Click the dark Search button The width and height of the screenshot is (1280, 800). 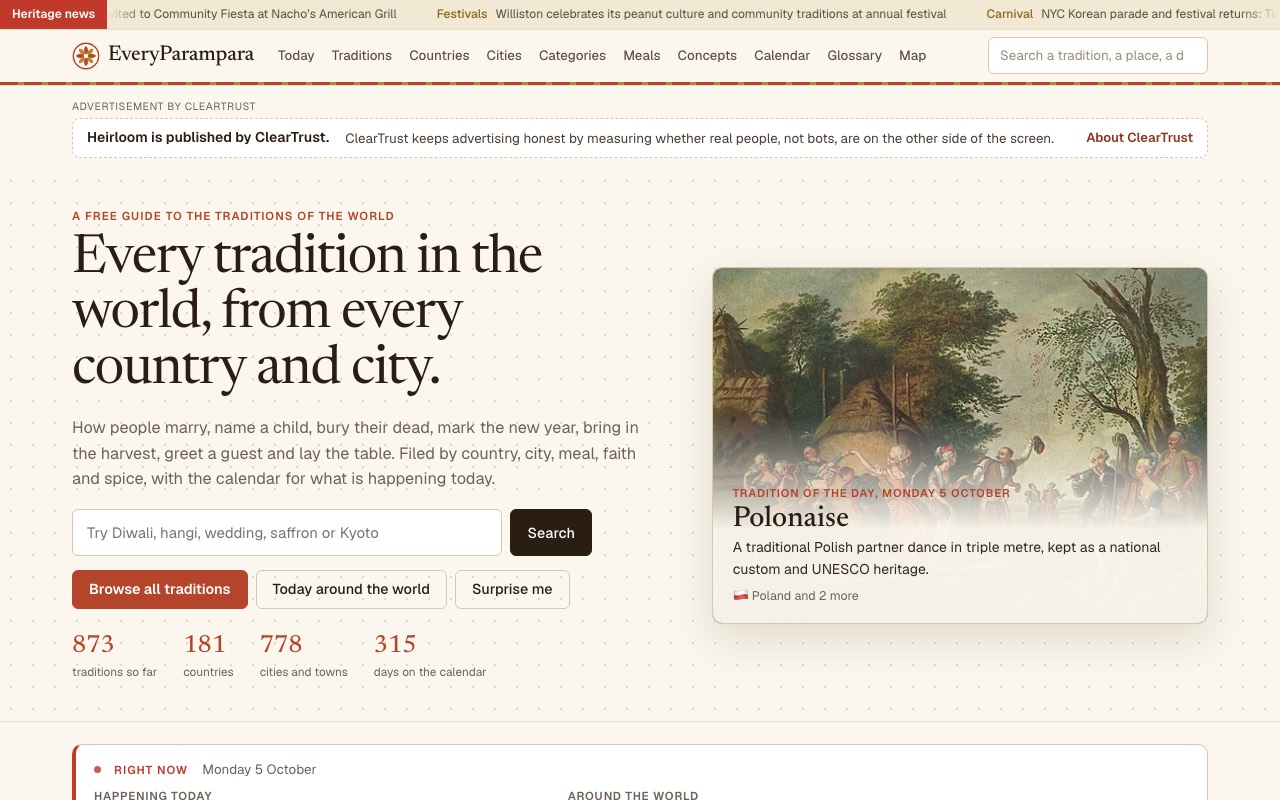pos(551,533)
